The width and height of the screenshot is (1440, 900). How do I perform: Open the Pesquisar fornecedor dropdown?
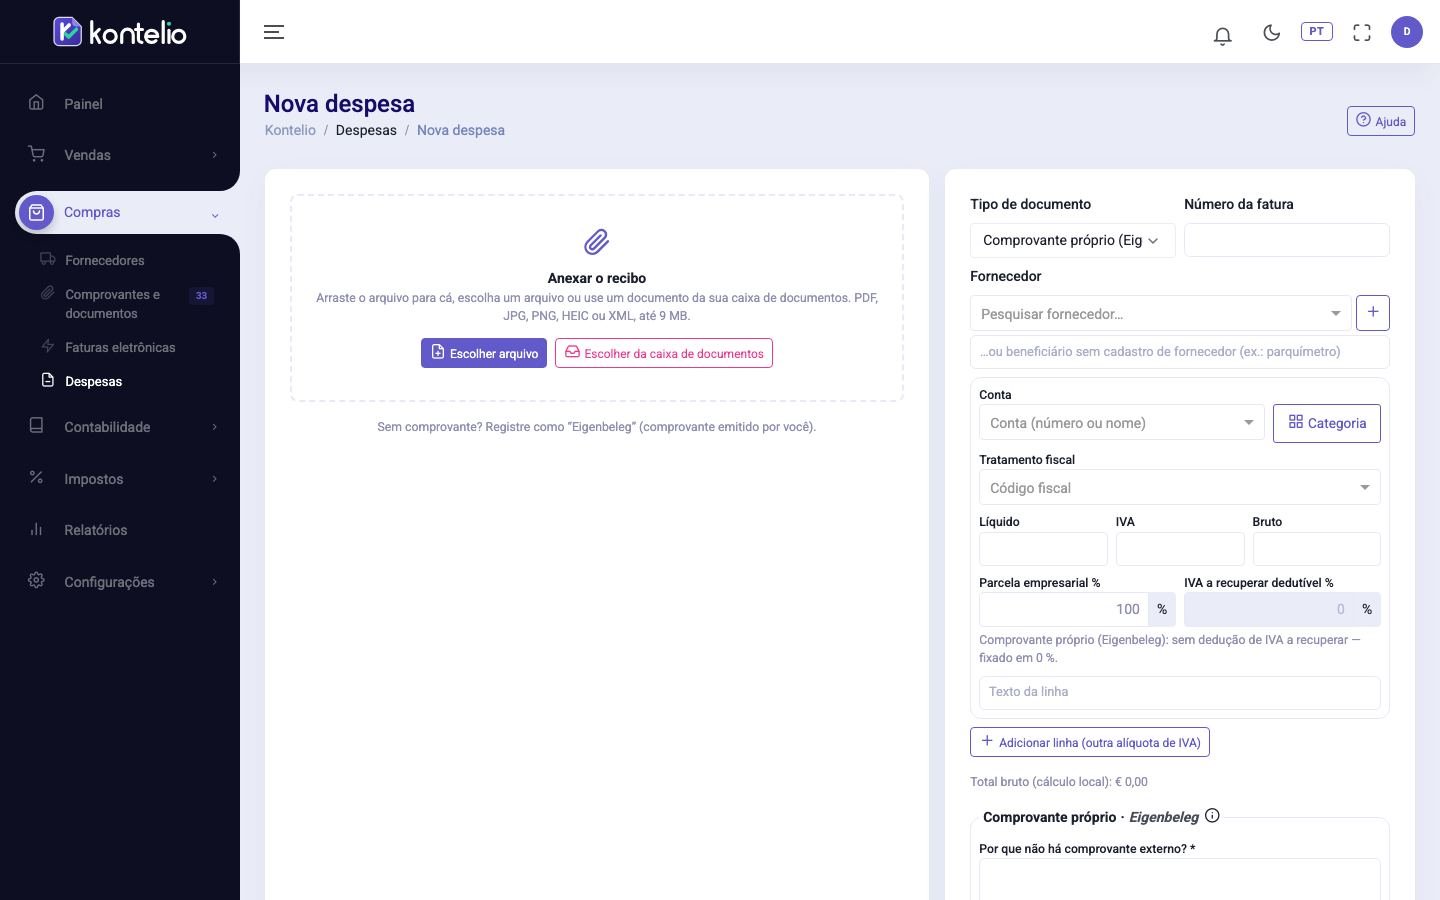click(x=1161, y=314)
